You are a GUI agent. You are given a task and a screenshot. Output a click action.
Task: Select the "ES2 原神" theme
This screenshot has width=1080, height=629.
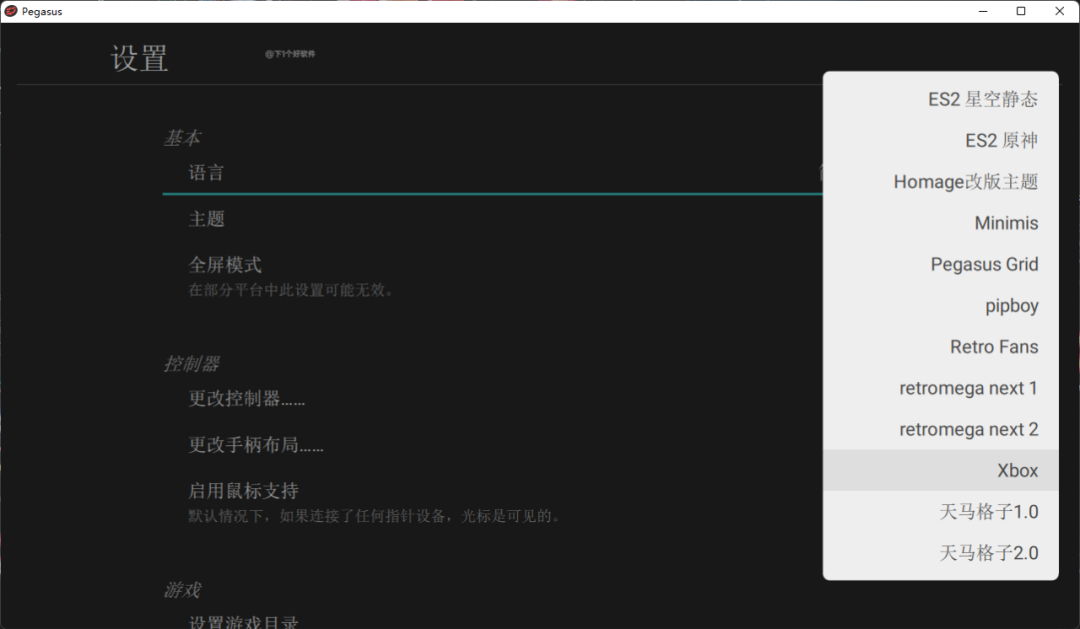pyautogui.click(x=1000, y=140)
